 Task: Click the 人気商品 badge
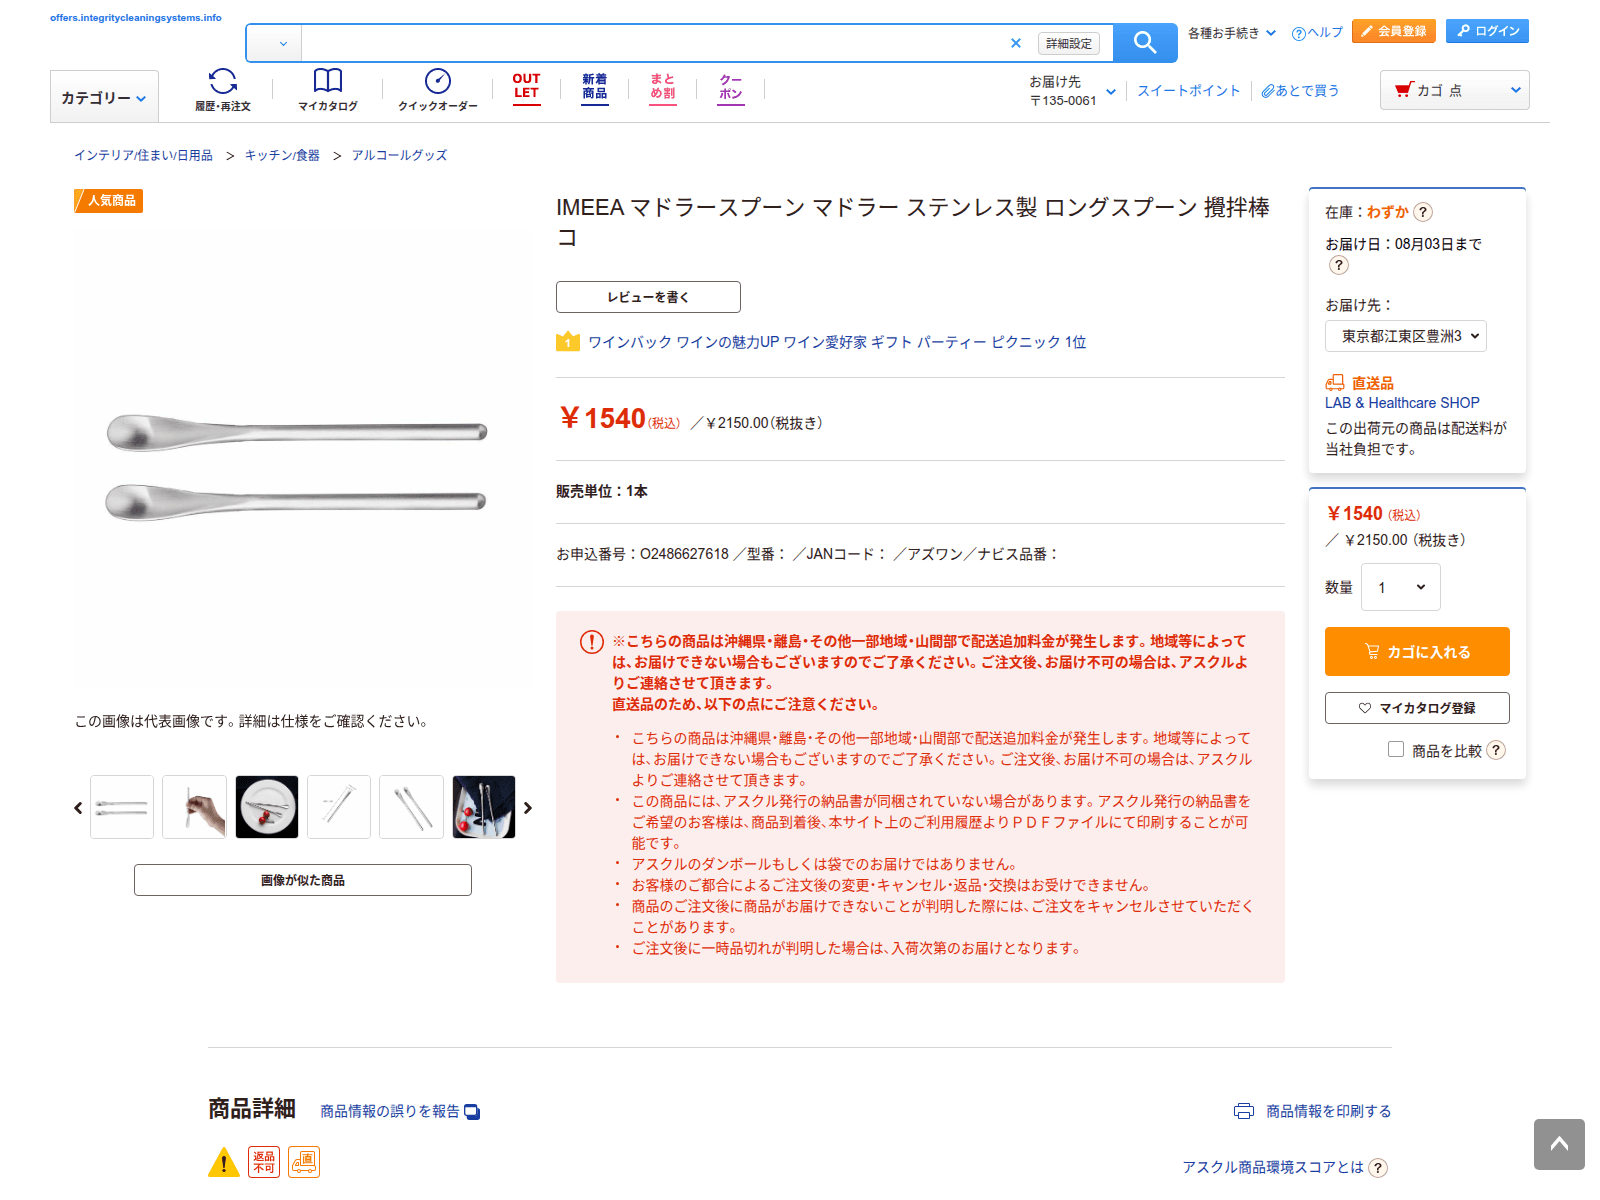(x=109, y=201)
